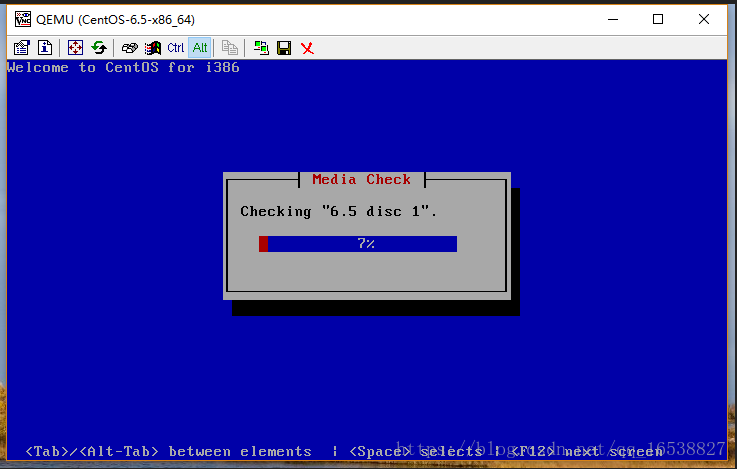Click "Welcome to CentOS for i386" text
Viewport: 737px width, 469px height.
(x=123, y=68)
